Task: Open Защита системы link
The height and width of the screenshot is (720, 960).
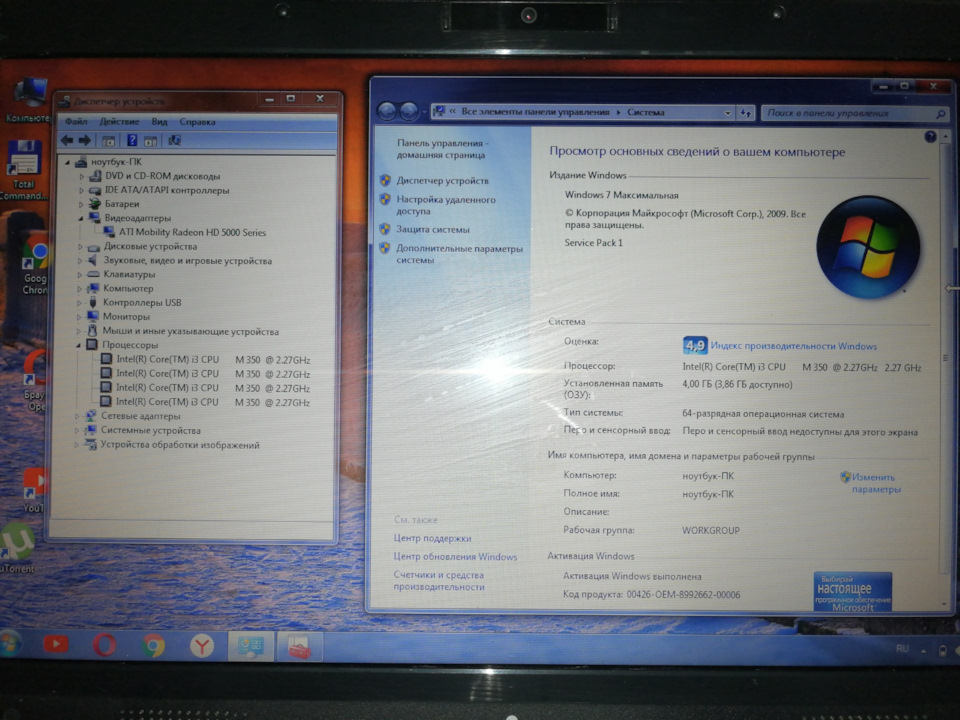Action: [x=433, y=230]
